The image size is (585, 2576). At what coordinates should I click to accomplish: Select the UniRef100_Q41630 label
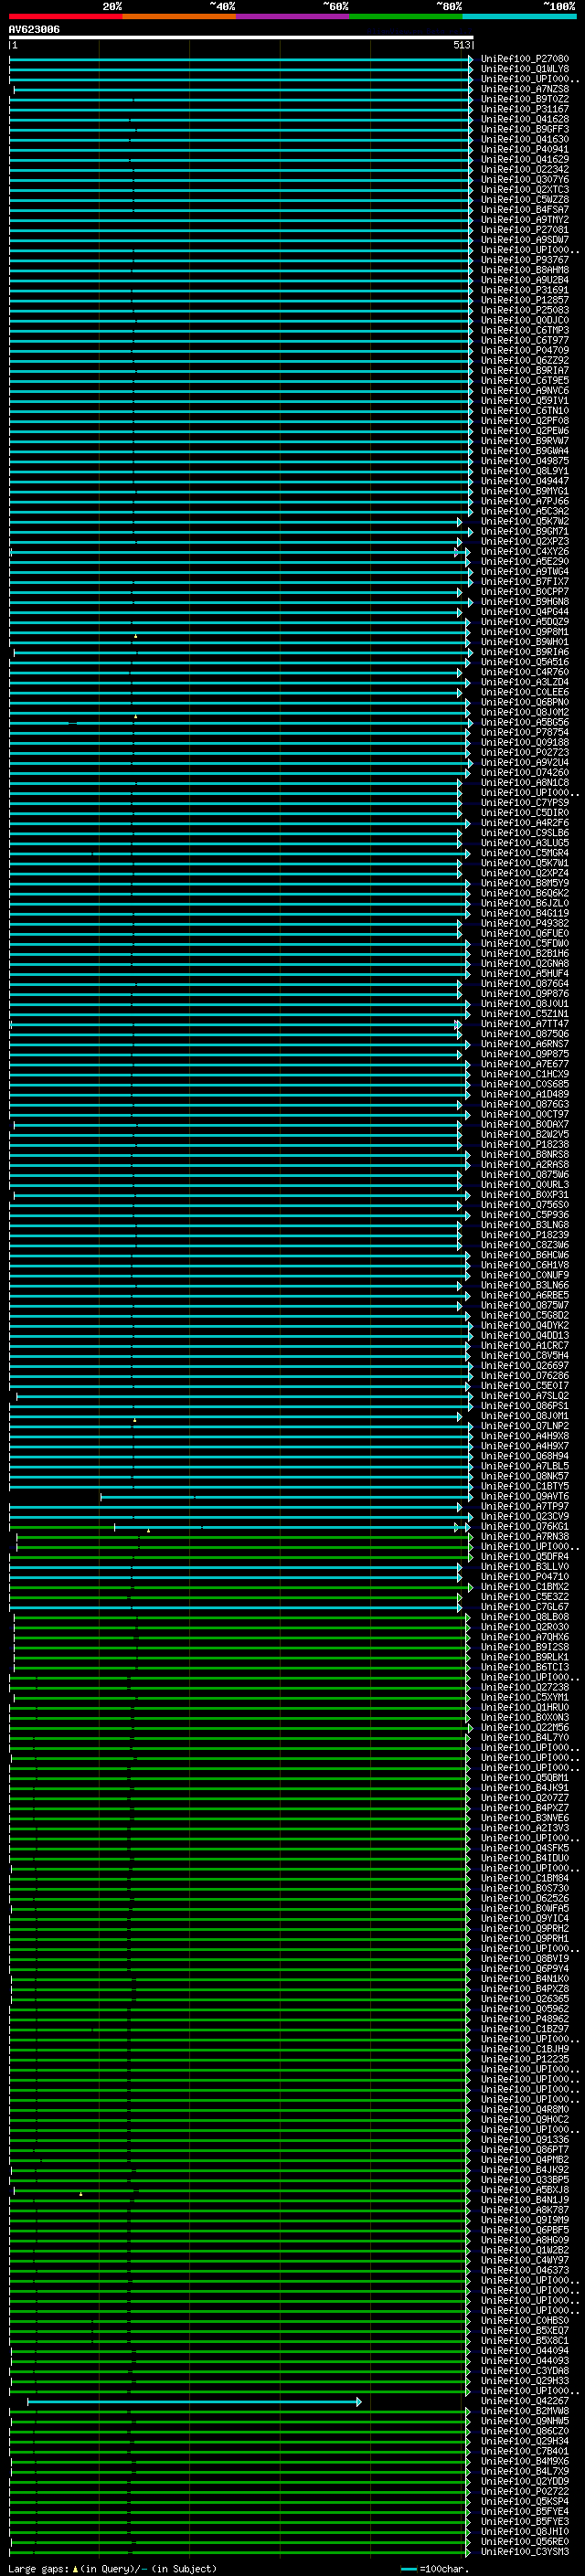(x=524, y=139)
